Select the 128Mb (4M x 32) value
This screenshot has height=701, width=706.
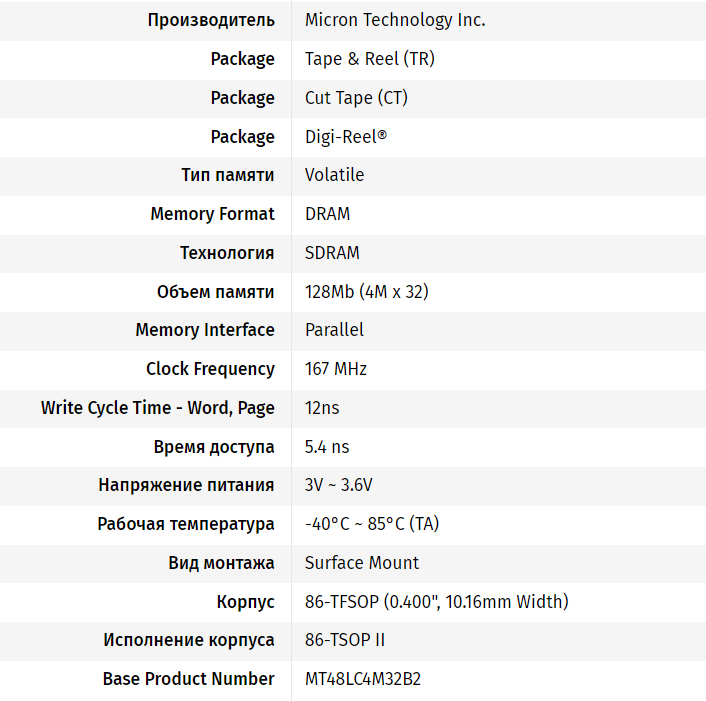(x=367, y=292)
